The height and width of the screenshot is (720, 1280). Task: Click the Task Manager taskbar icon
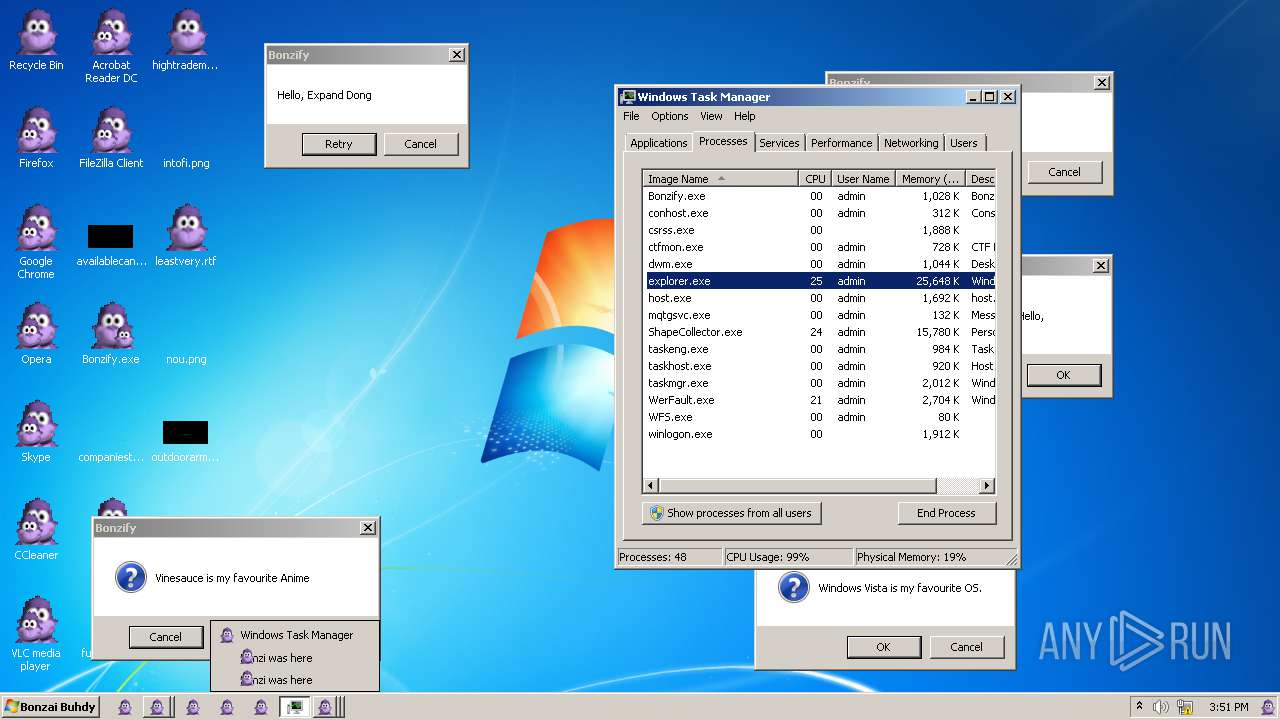294,707
